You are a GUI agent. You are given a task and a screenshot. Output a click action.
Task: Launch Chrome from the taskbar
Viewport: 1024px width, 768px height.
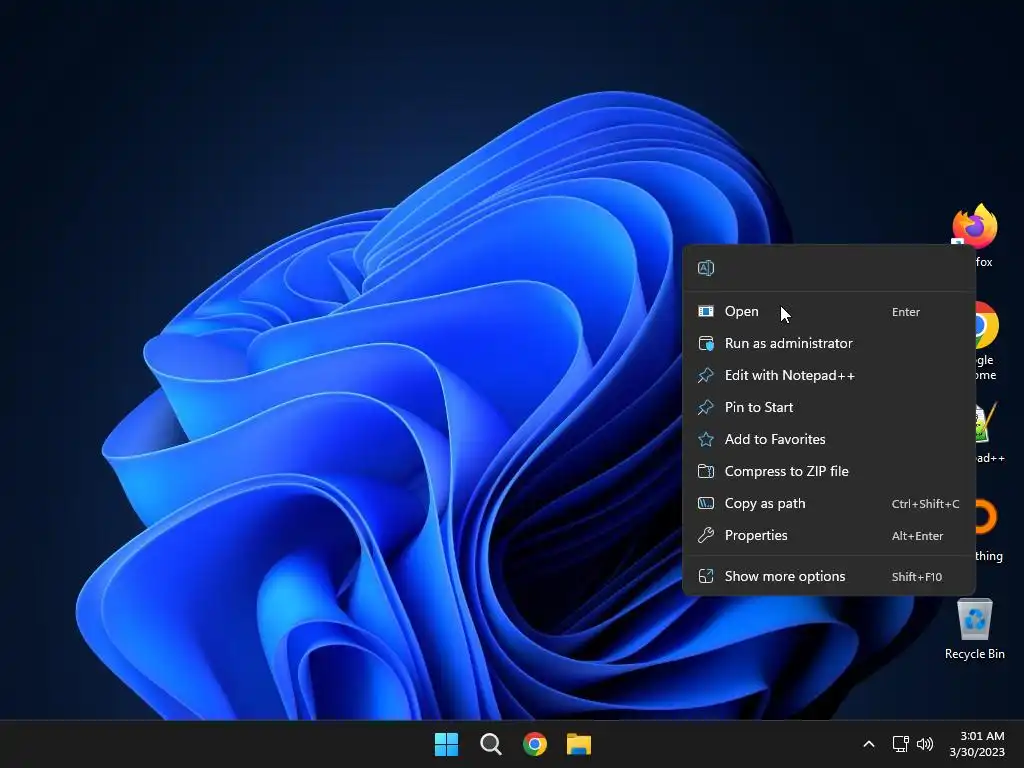point(535,744)
